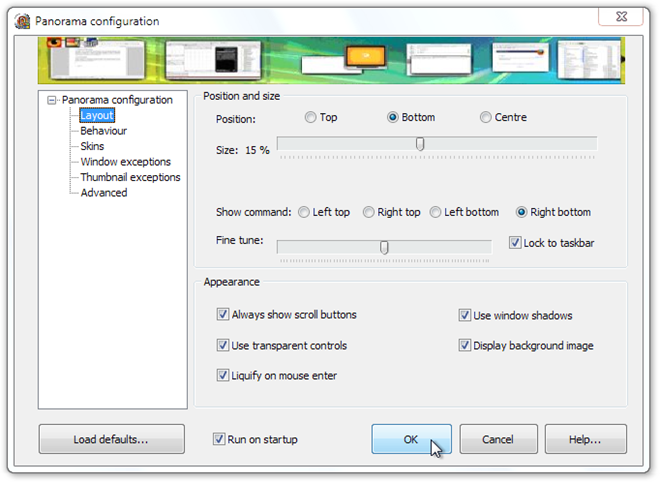
Task: Click the first document thumbnail in banner
Action: (98, 60)
